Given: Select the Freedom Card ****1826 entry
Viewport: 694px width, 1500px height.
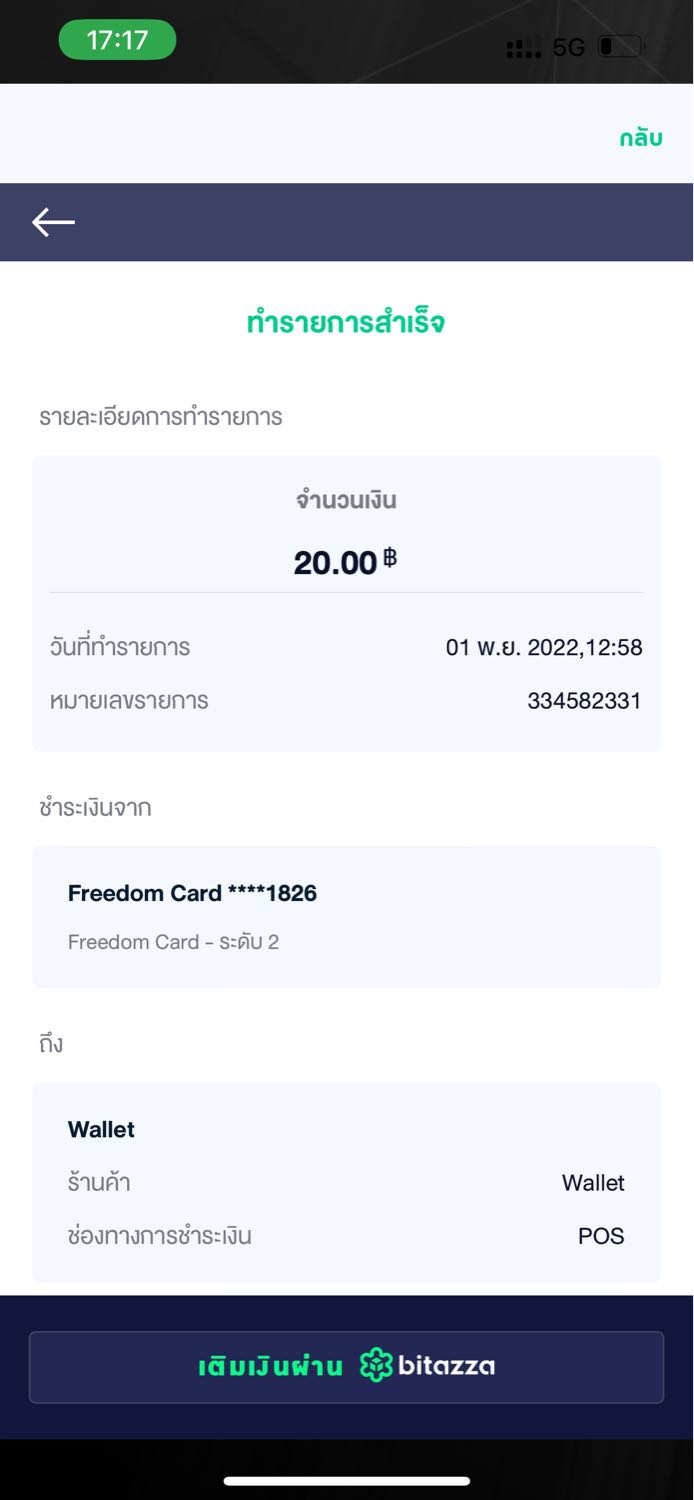Looking at the screenshot, I should pyautogui.click(x=346, y=916).
